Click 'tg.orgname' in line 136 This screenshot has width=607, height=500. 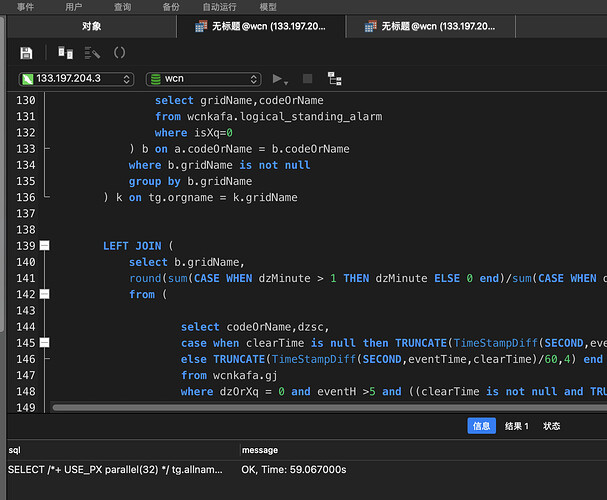pyautogui.click(x=181, y=198)
